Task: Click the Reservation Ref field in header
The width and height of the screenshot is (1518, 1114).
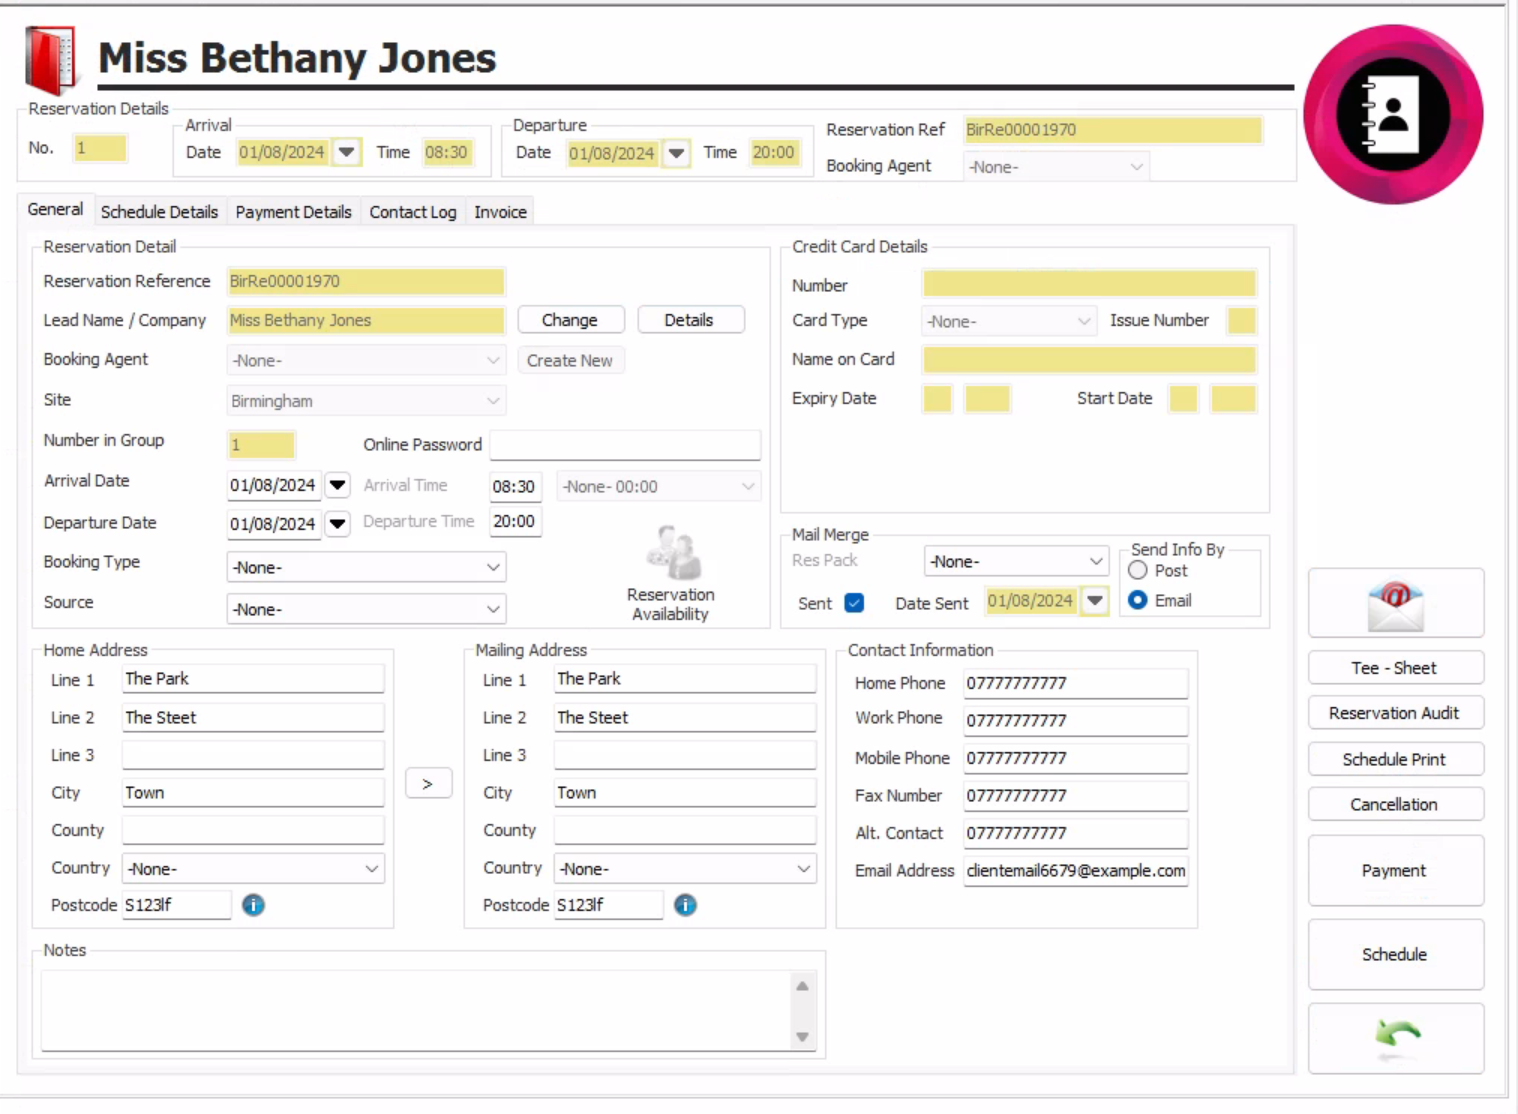Action: (x=1112, y=130)
